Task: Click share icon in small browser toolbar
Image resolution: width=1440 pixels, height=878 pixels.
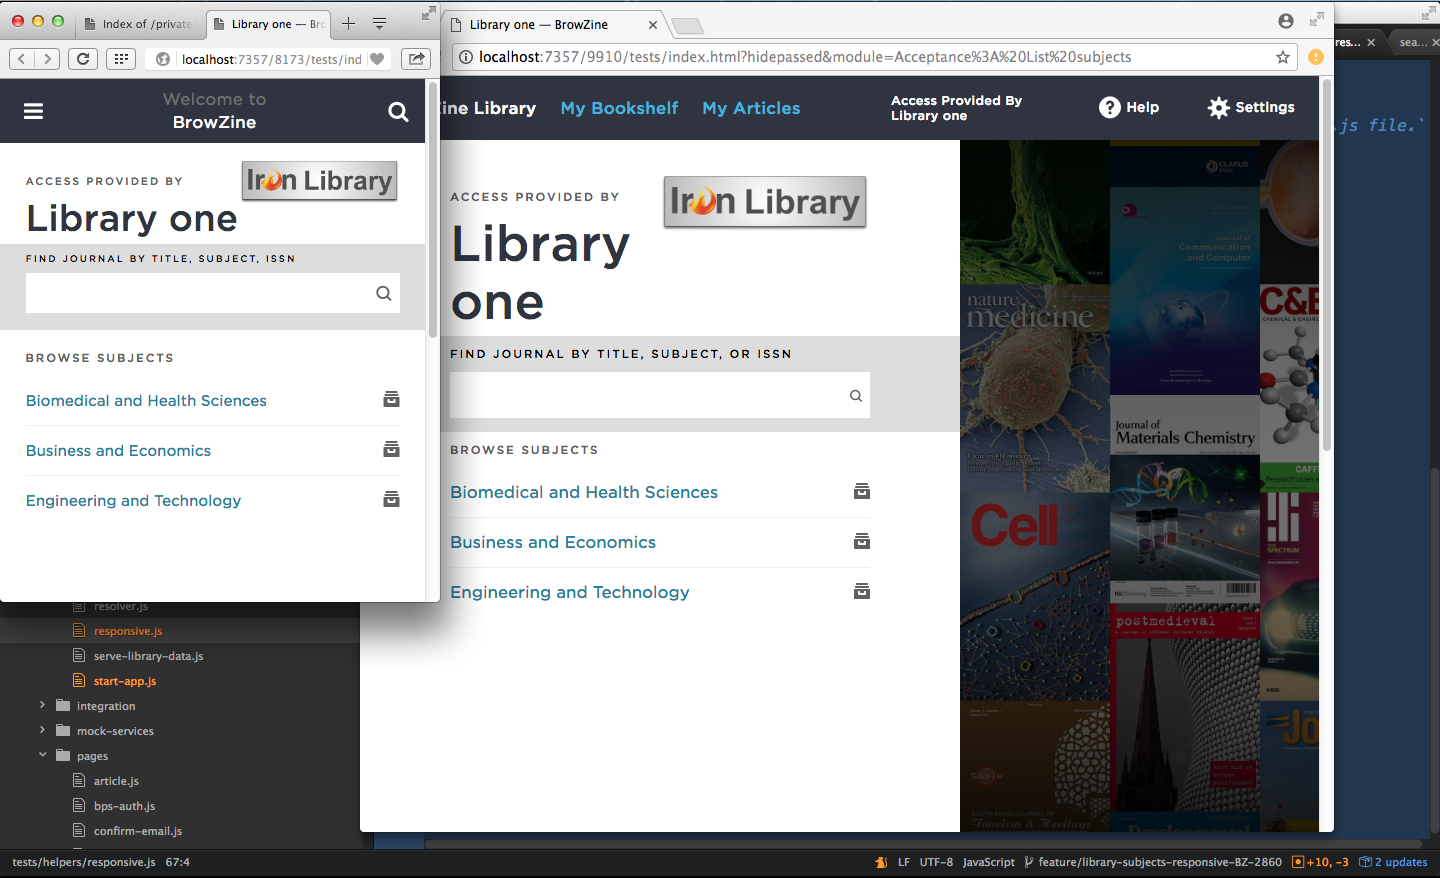Action: 416,59
